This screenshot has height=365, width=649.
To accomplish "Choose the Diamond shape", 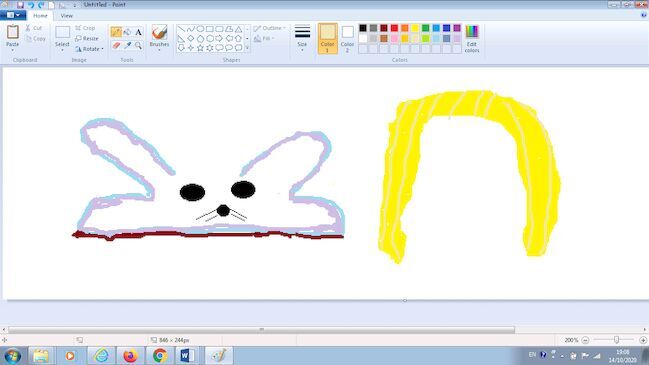I will point(191,38).
